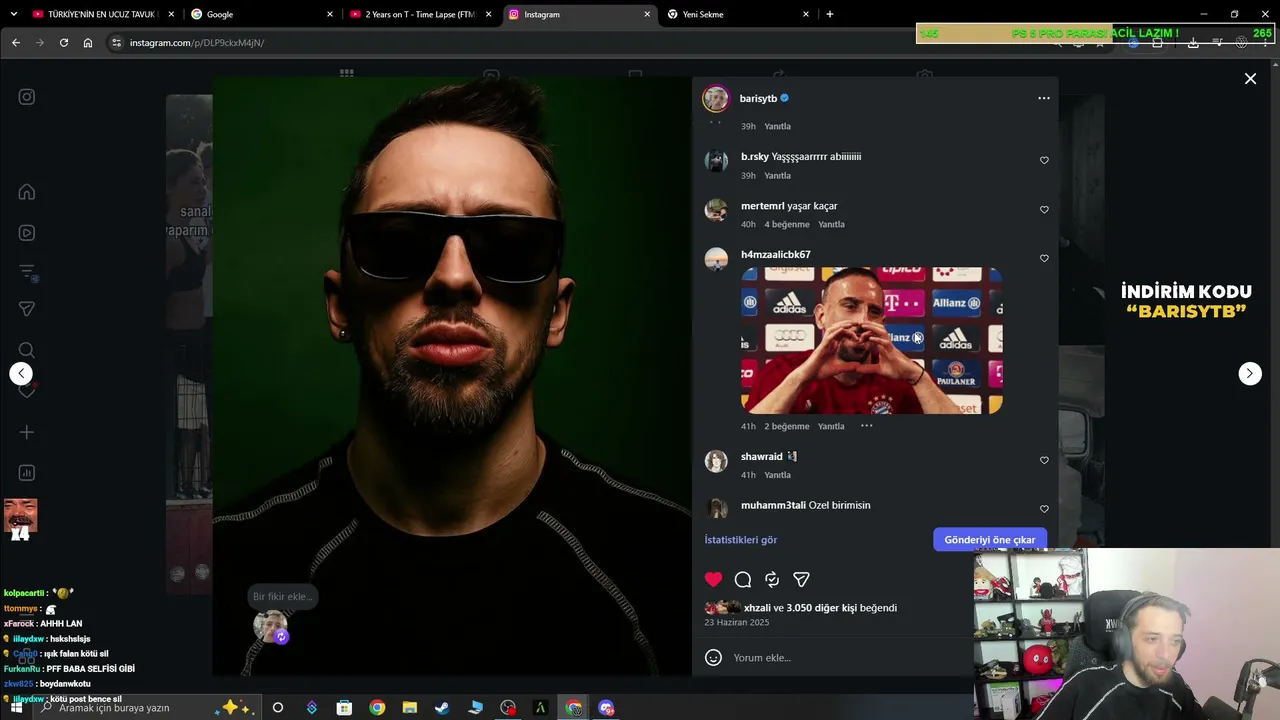Close the Google browser tab
This screenshot has width=1280, height=720.
[x=330, y=14]
